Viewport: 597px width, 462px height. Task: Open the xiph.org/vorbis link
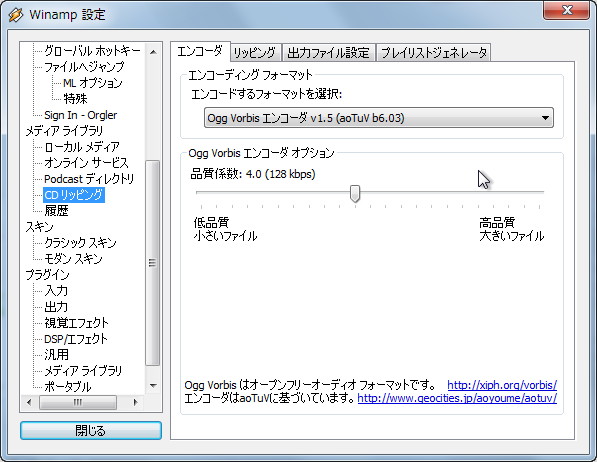tap(502, 385)
